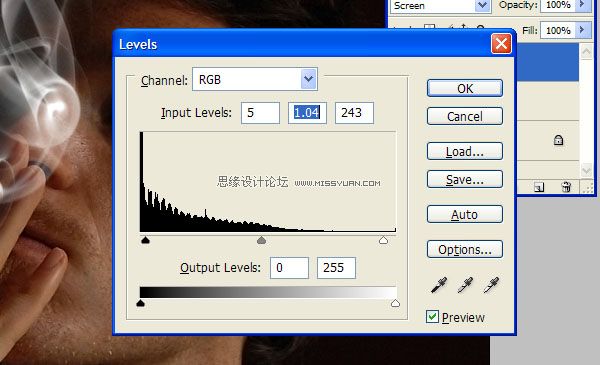Image resolution: width=600 pixels, height=365 pixels.
Task: Click the Load... button
Action: coord(465,152)
